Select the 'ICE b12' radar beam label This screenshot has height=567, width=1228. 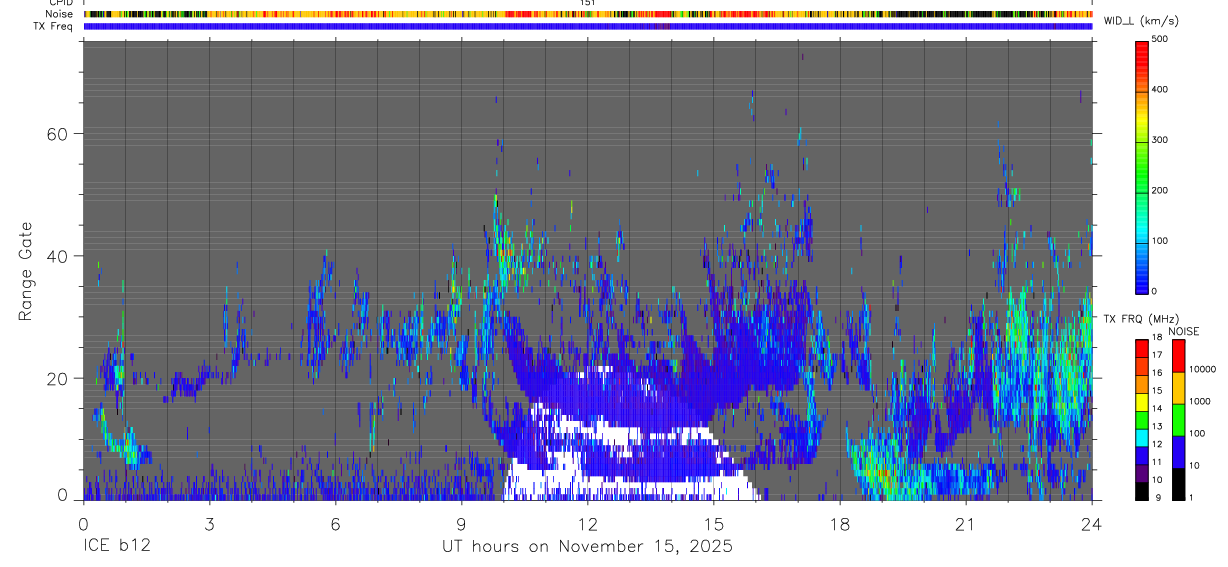[x=118, y=547]
